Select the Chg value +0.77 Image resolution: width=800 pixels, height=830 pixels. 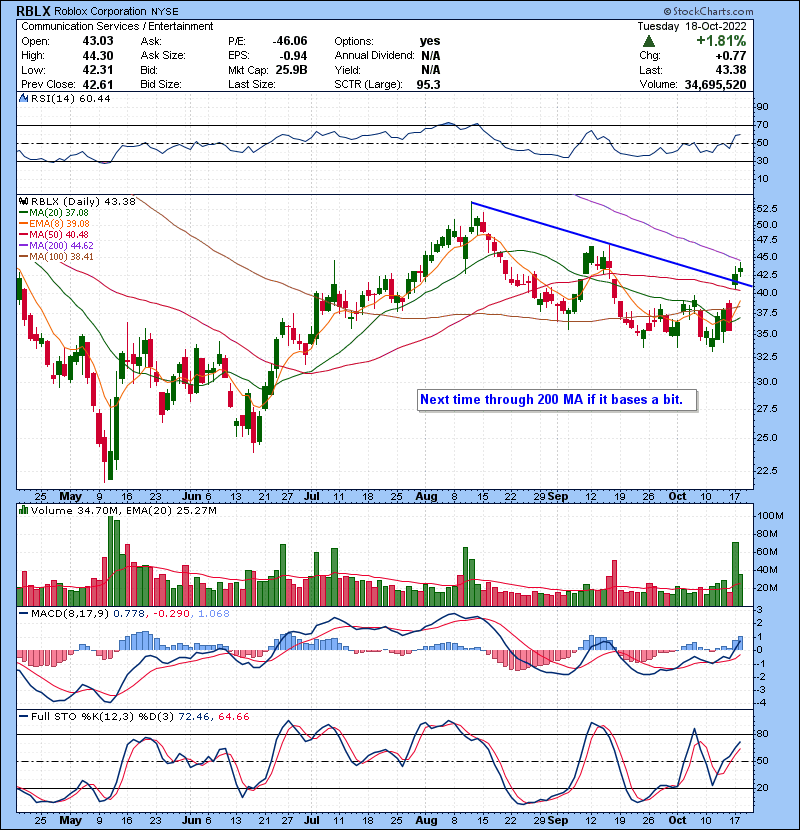[731, 56]
